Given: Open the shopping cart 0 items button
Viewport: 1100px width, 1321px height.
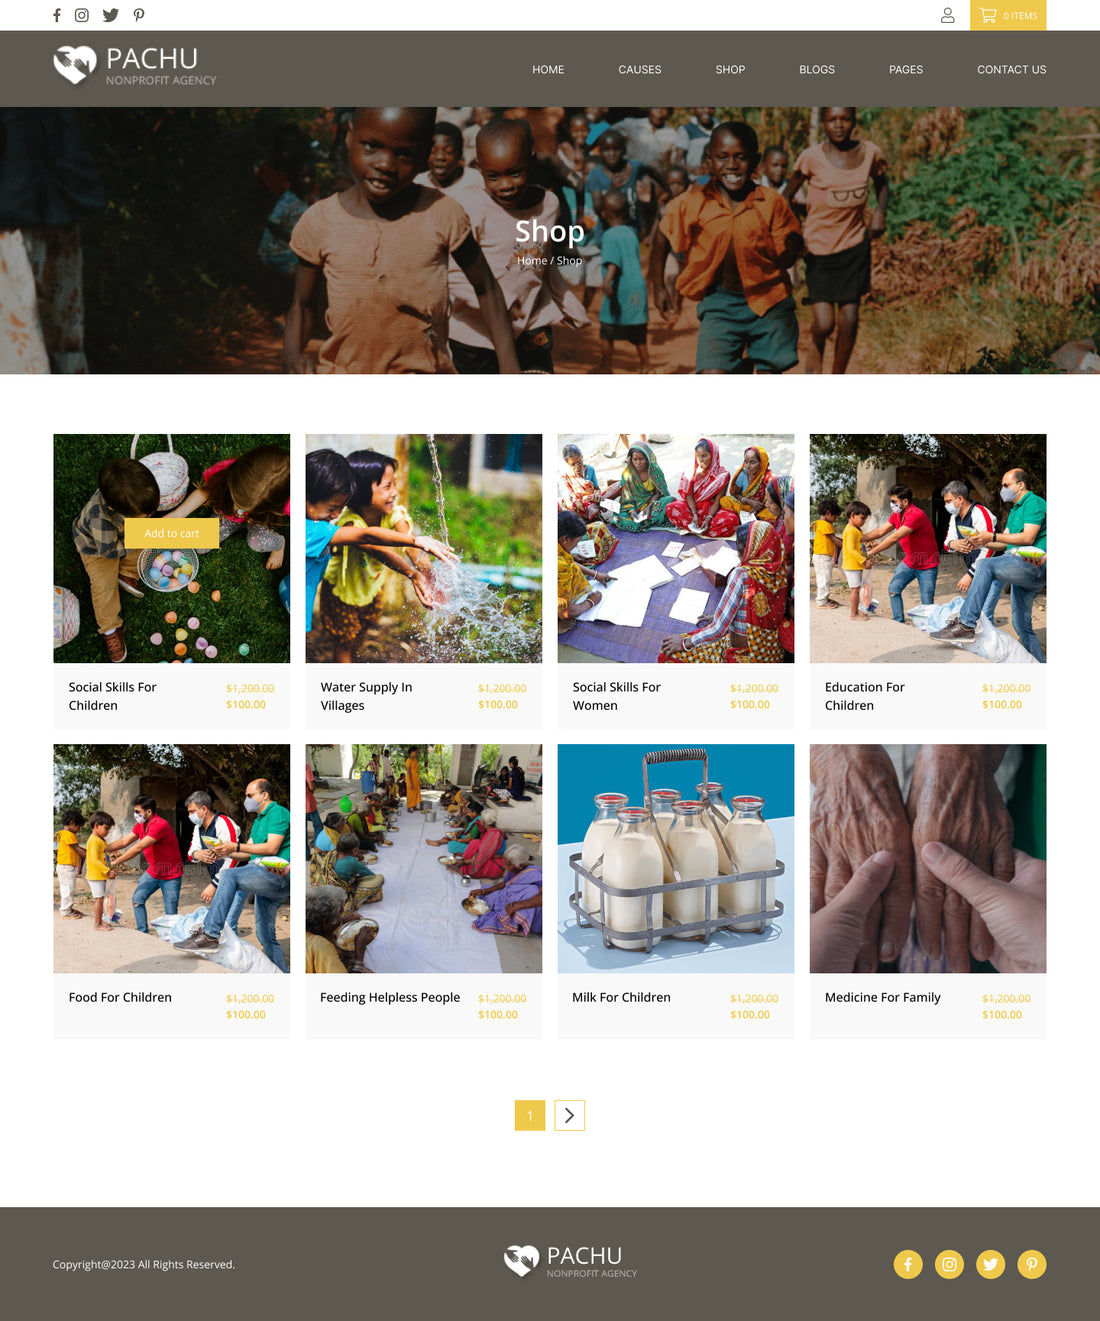Looking at the screenshot, I should (1008, 15).
